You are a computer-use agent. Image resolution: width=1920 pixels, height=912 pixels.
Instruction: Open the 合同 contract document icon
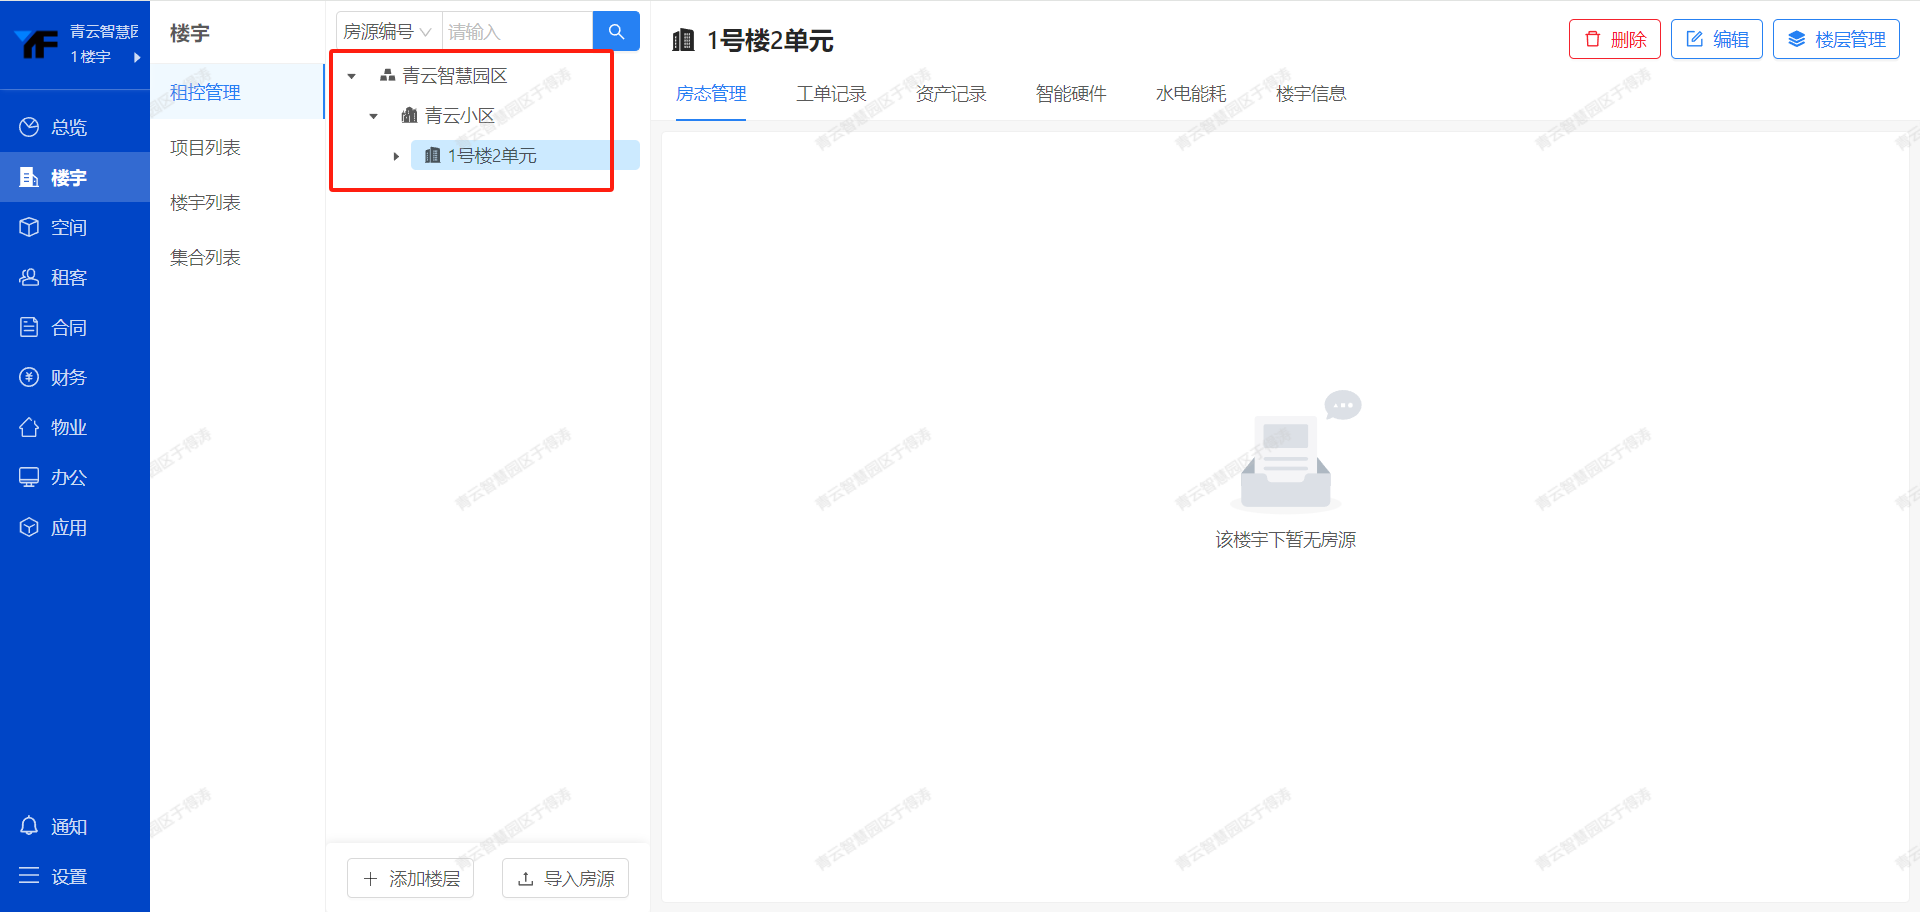(x=29, y=327)
